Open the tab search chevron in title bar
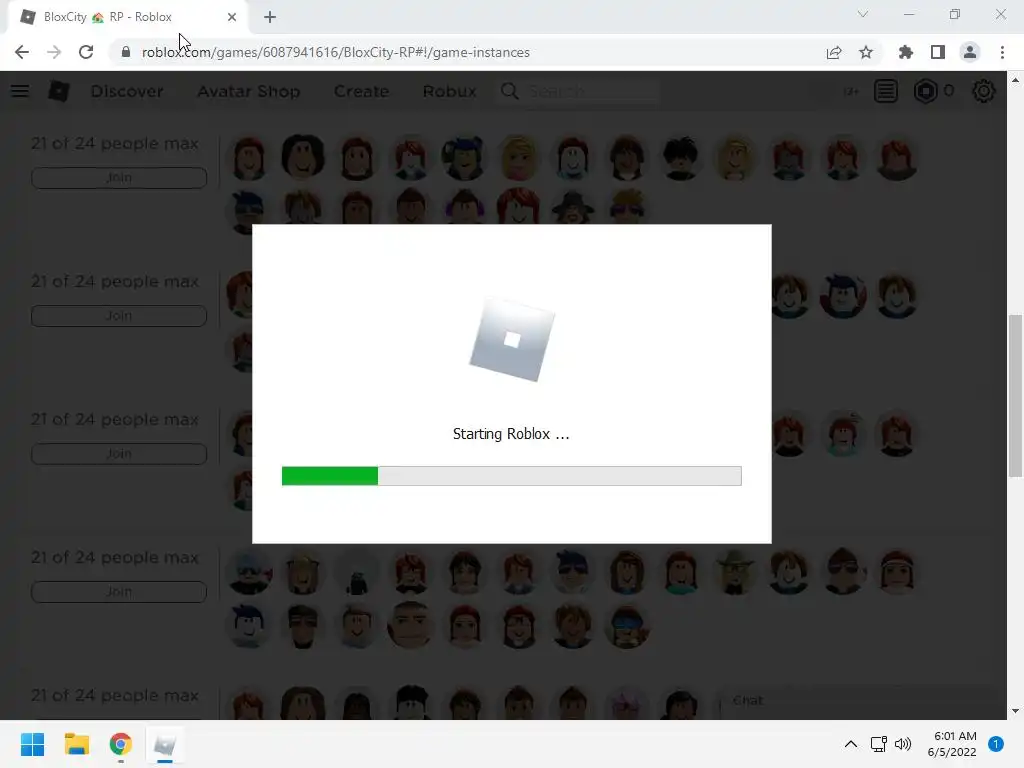Screen dimensions: 1024x768 [x=863, y=14]
